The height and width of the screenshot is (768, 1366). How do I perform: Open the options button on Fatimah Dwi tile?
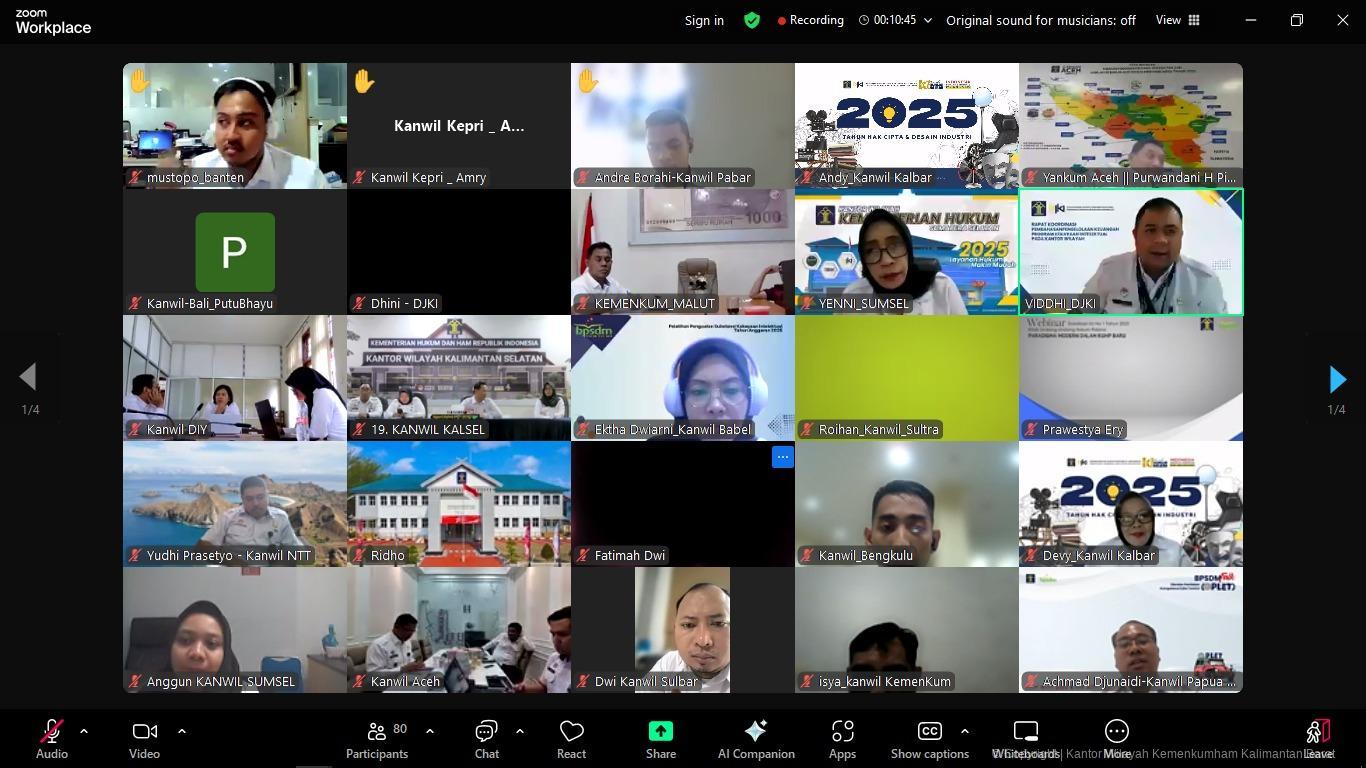tap(782, 457)
